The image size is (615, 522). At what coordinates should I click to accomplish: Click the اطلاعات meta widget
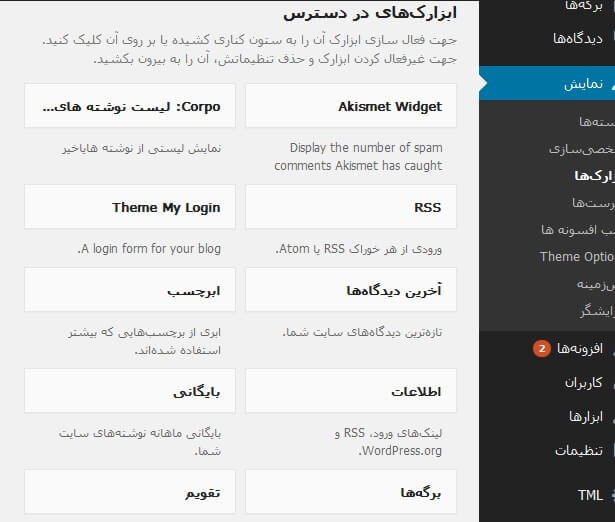click(351, 391)
